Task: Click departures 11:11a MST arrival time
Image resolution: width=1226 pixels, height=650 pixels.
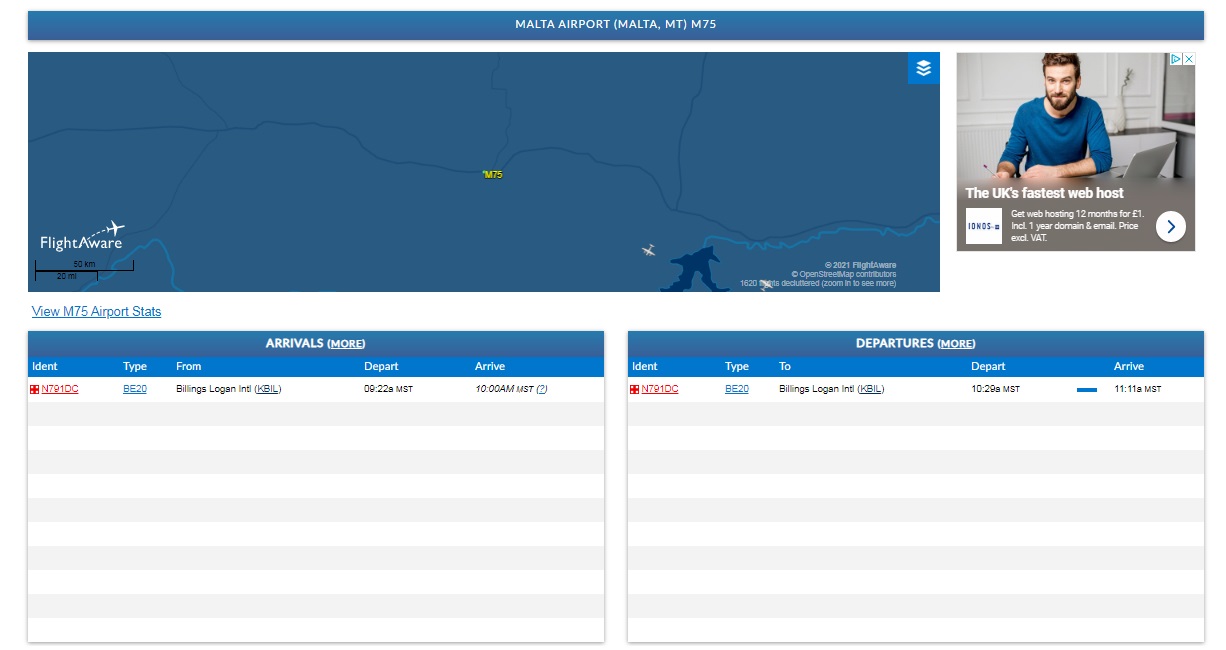Action: coord(1138,389)
